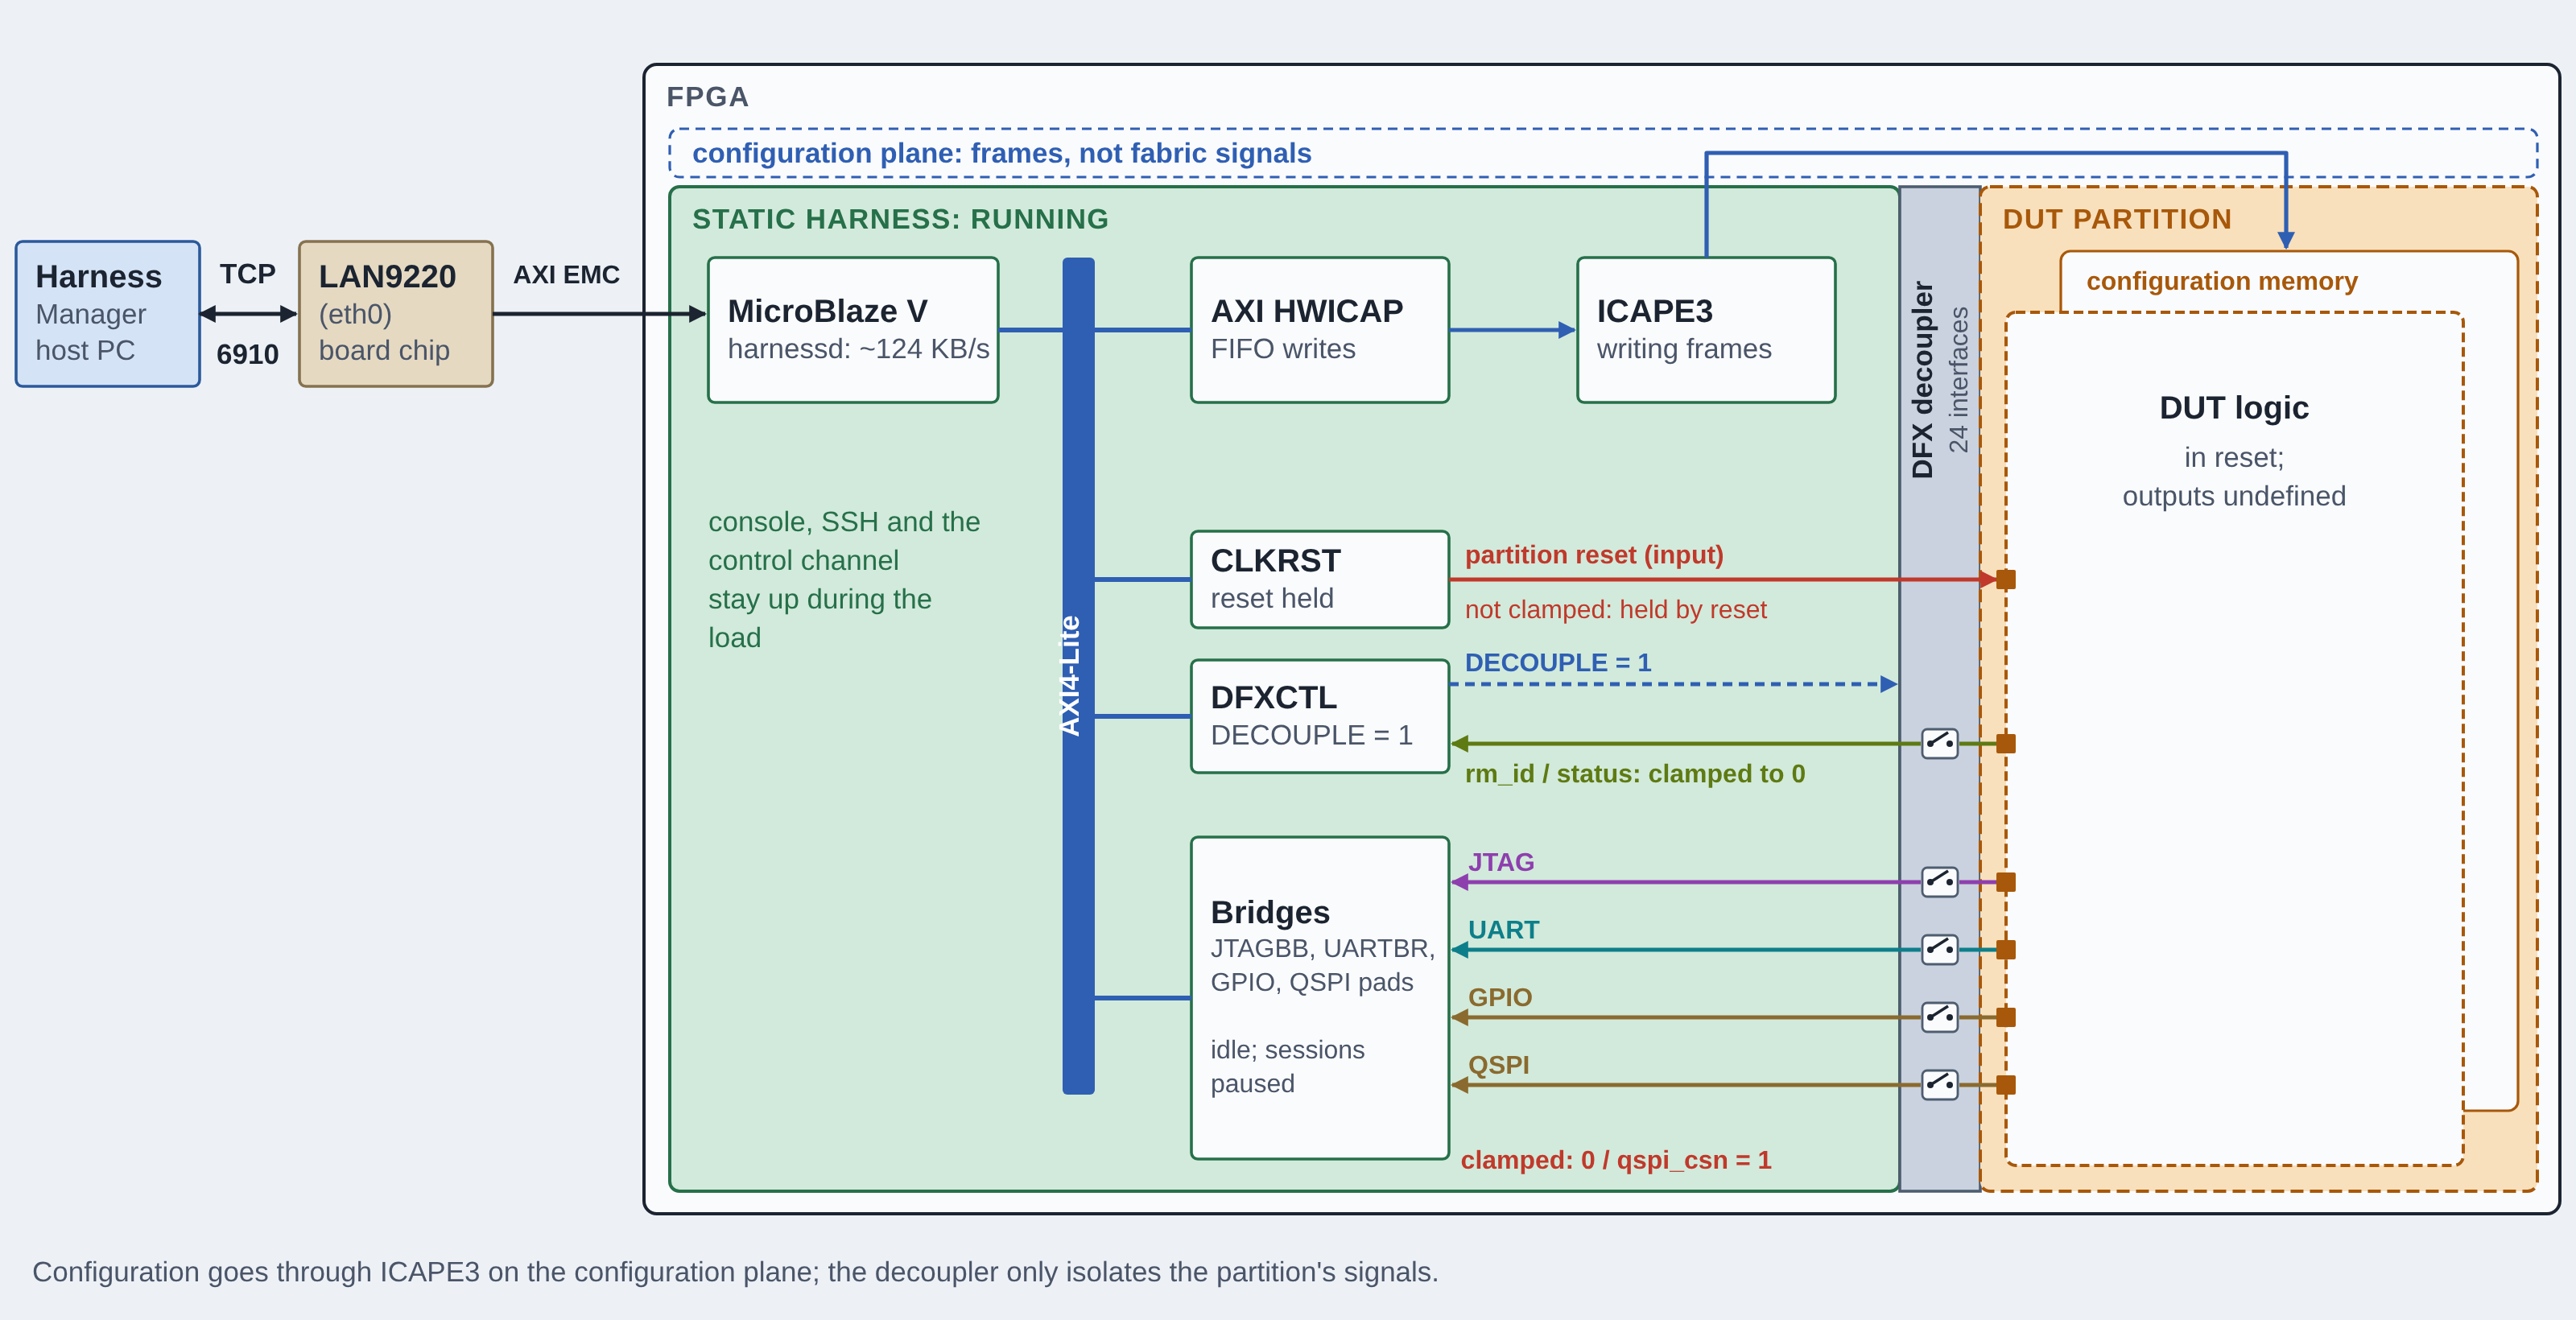Click the 'partition reset (input)' label
Viewport: 2576px width, 1320px height.
(x=1594, y=555)
